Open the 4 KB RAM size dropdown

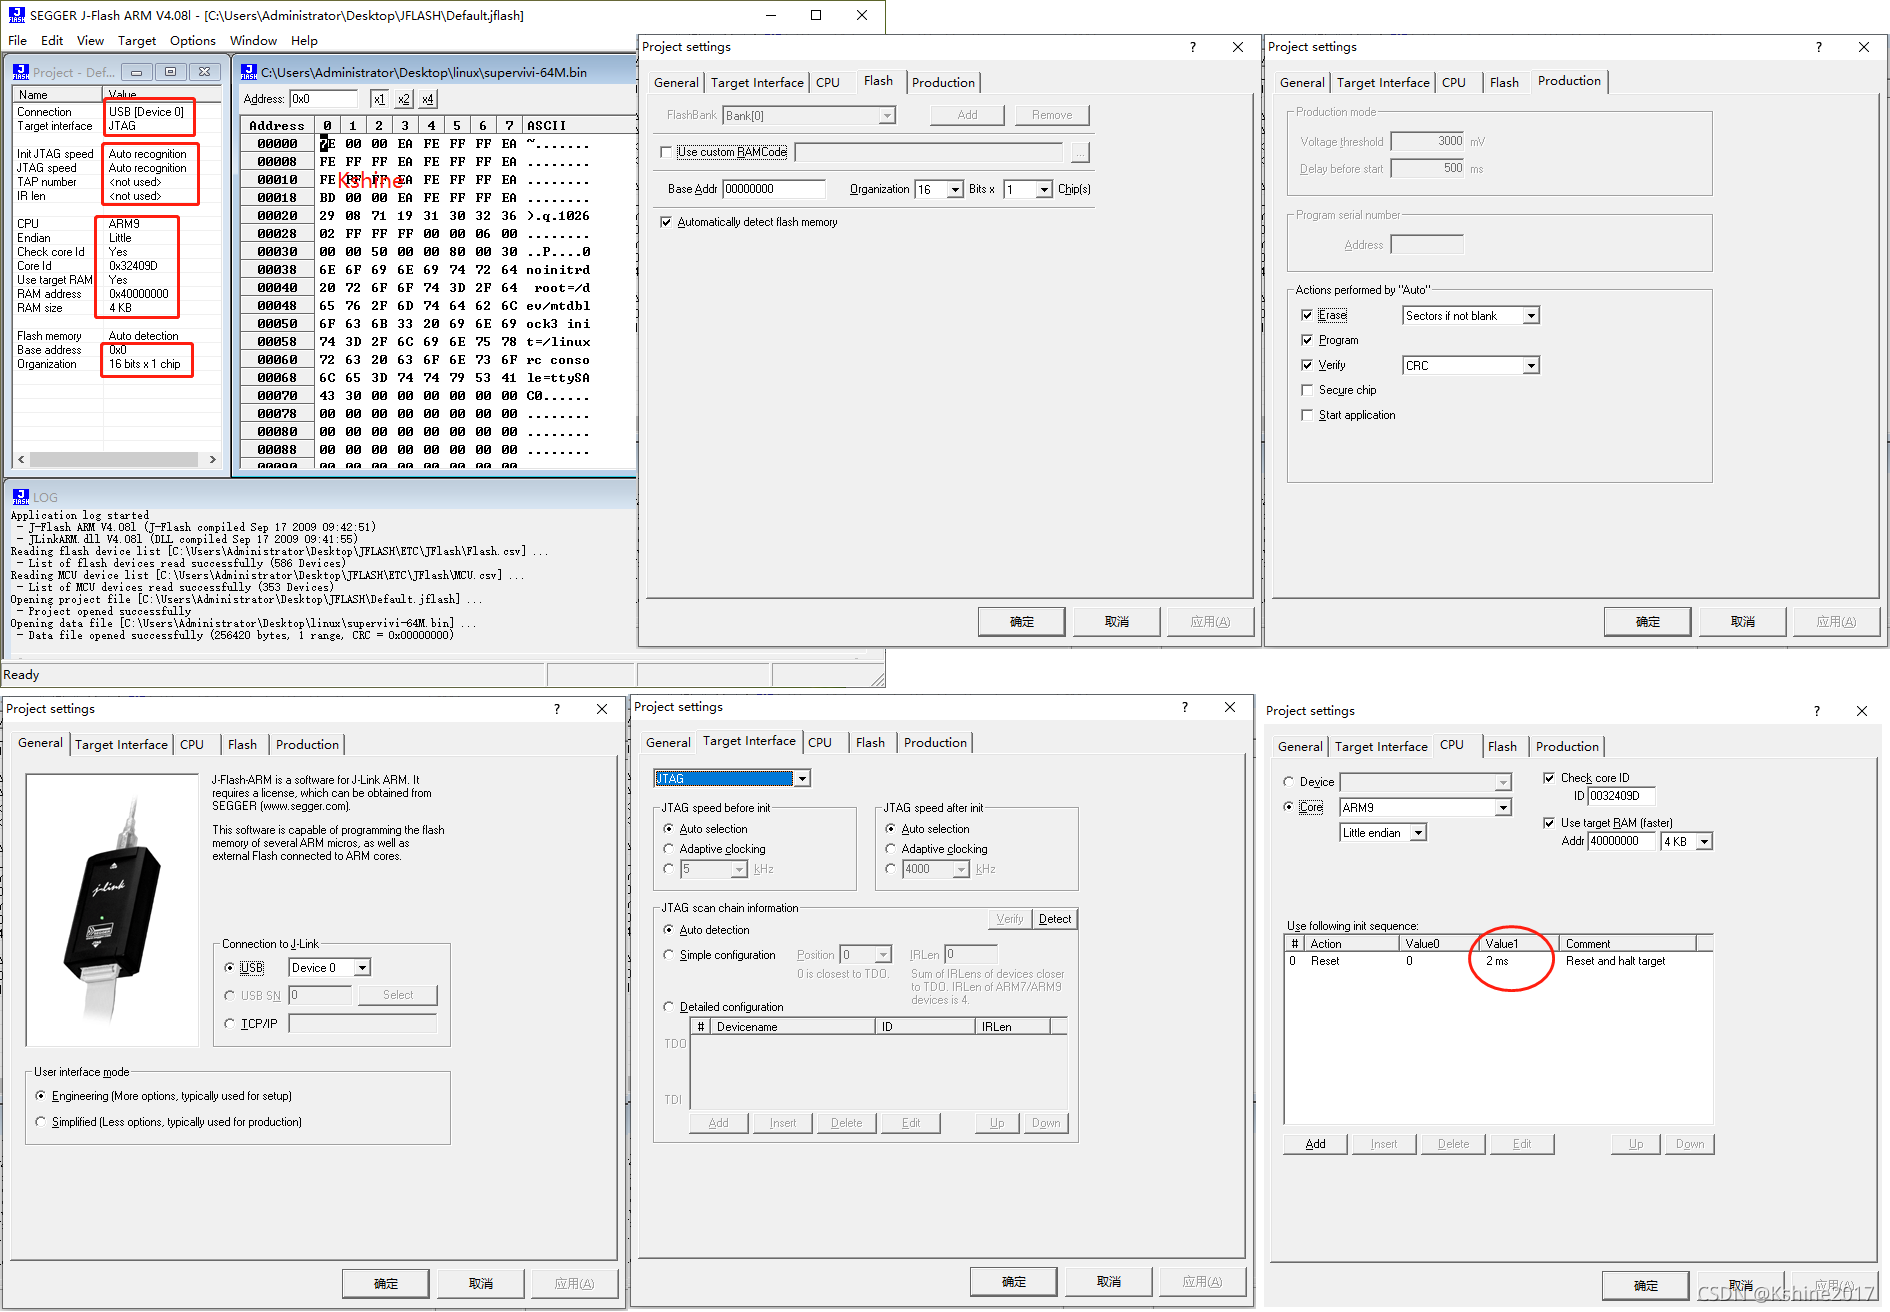pyautogui.click(x=1705, y=842)
